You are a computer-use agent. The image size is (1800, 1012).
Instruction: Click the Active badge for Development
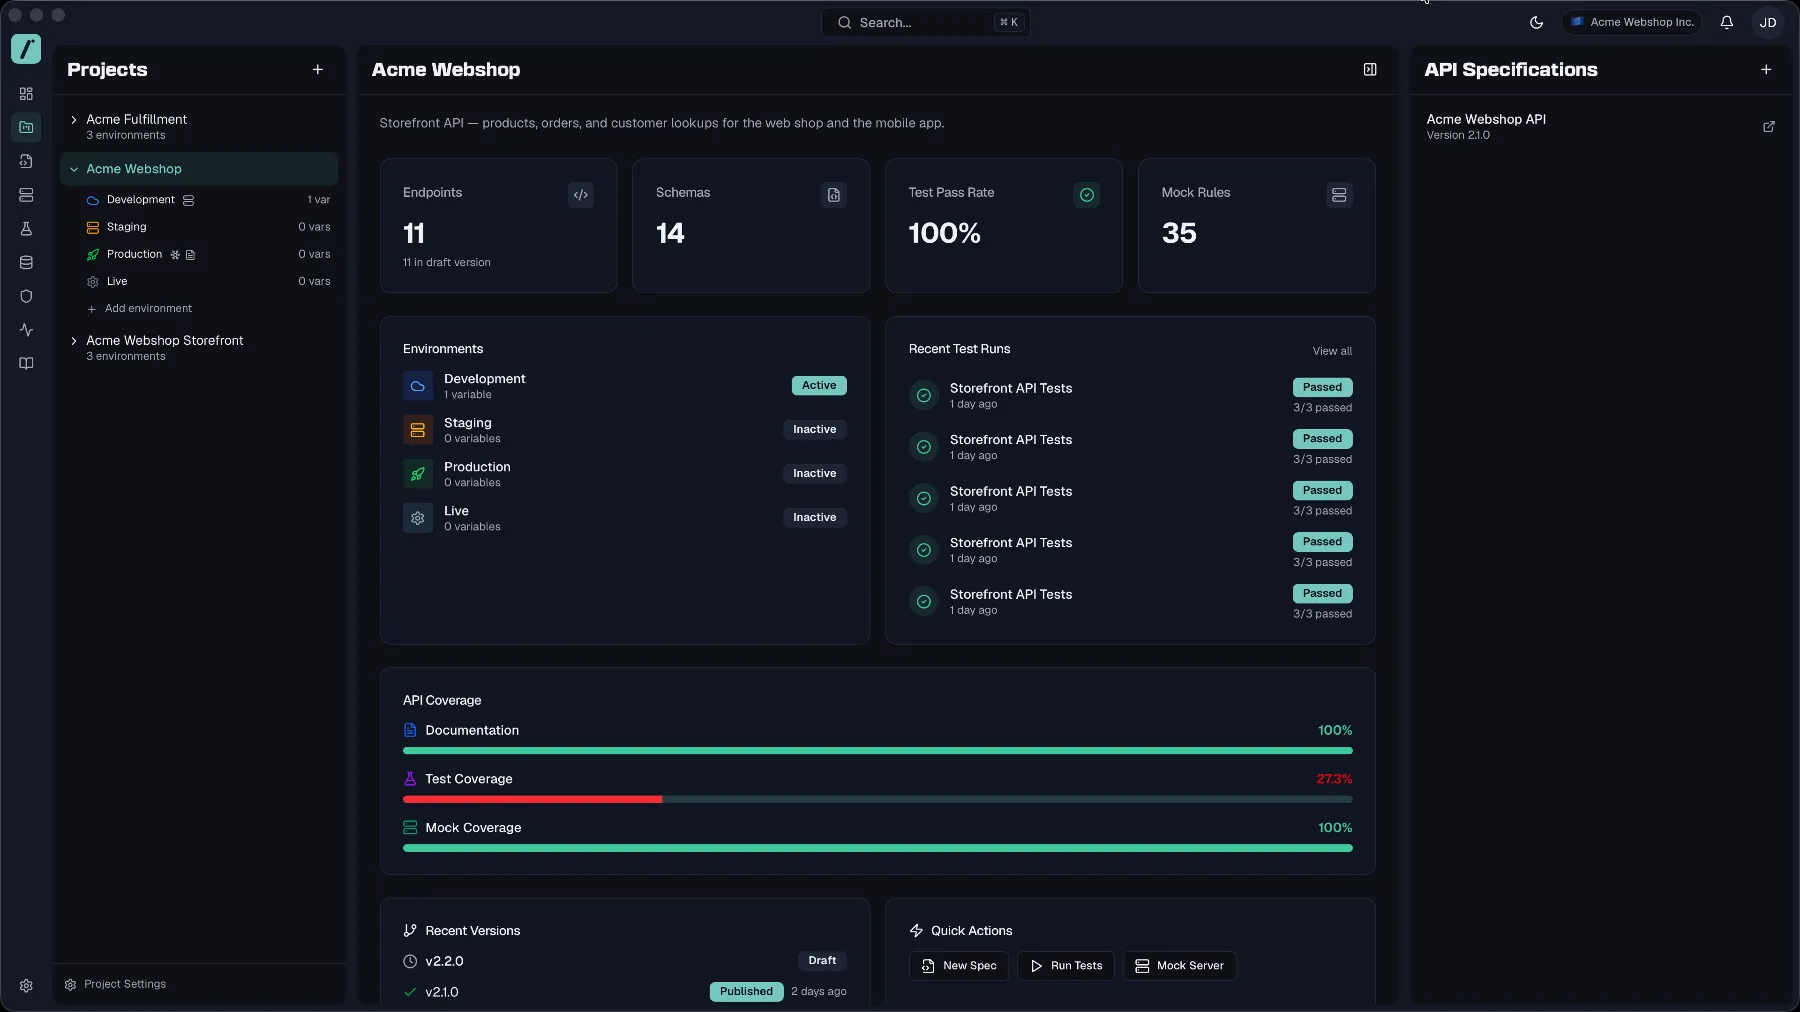pos(819,386)
